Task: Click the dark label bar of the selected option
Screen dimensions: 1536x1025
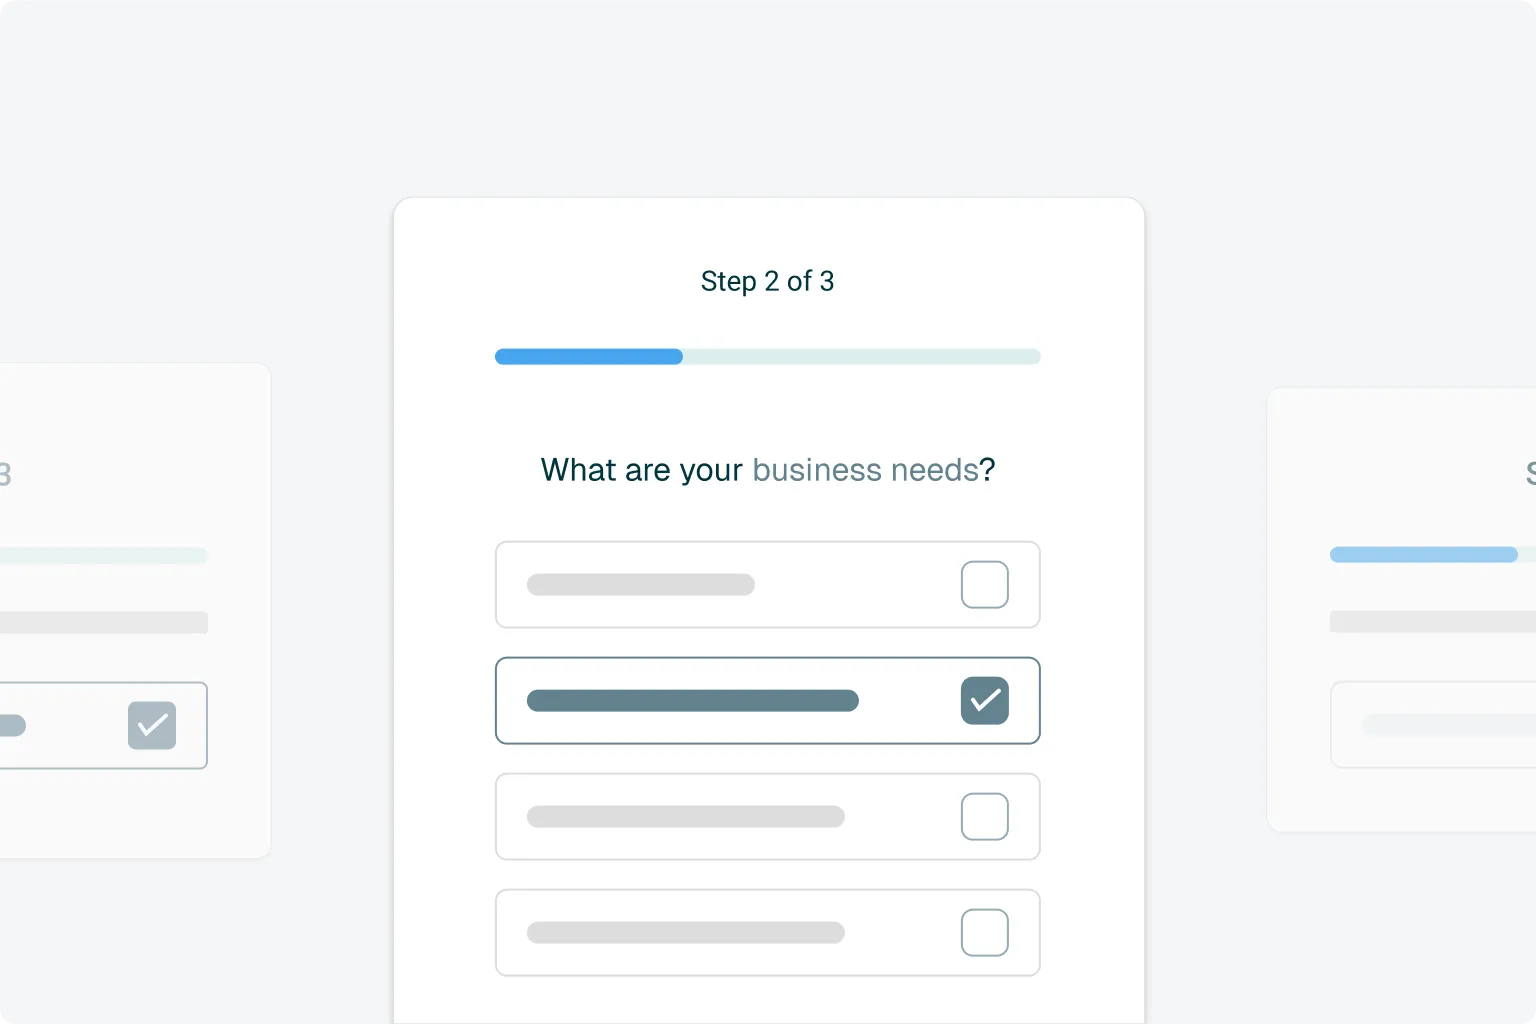Action: [692, 701]
